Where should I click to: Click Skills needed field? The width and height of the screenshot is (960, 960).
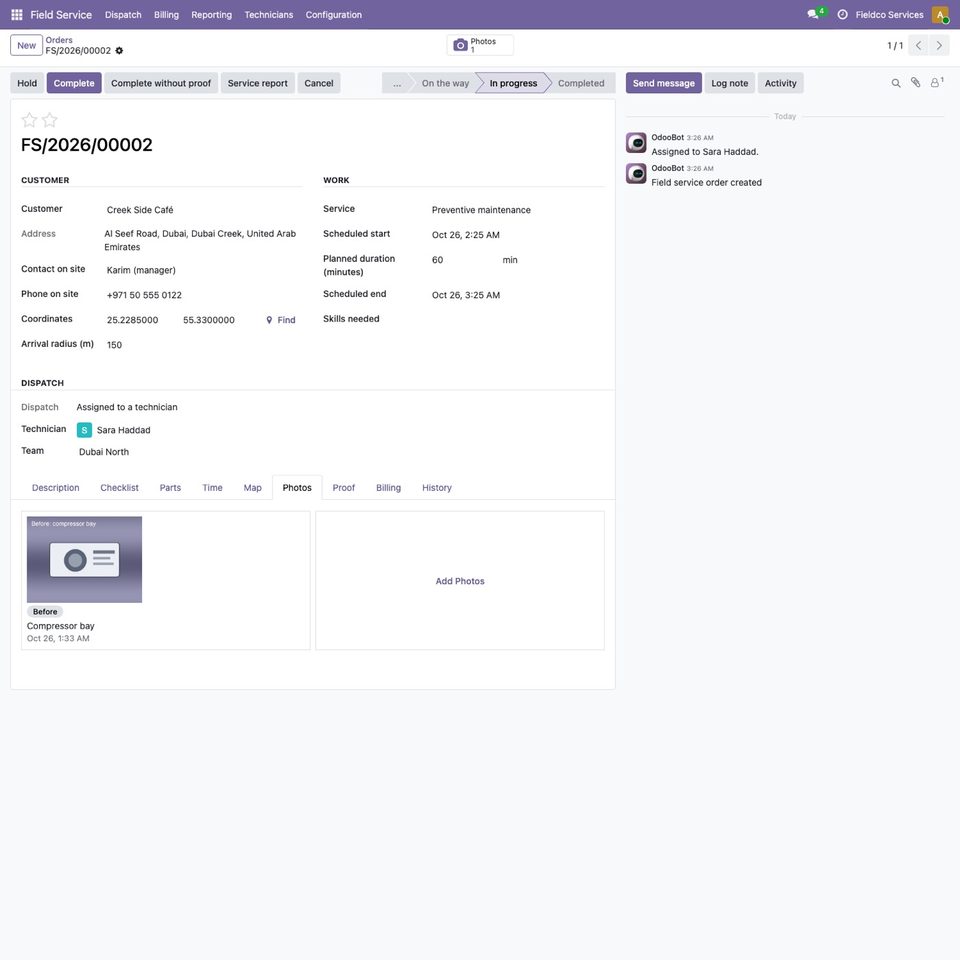tap(517, 319)
